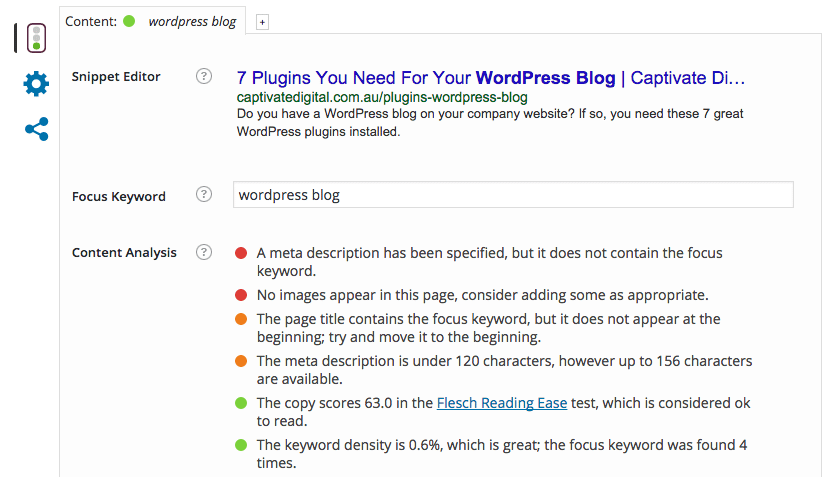The height and width of the screenshot is (477, 832).
Task: Click the Focus Keyword help icon
Action: [x=204, y=194]
